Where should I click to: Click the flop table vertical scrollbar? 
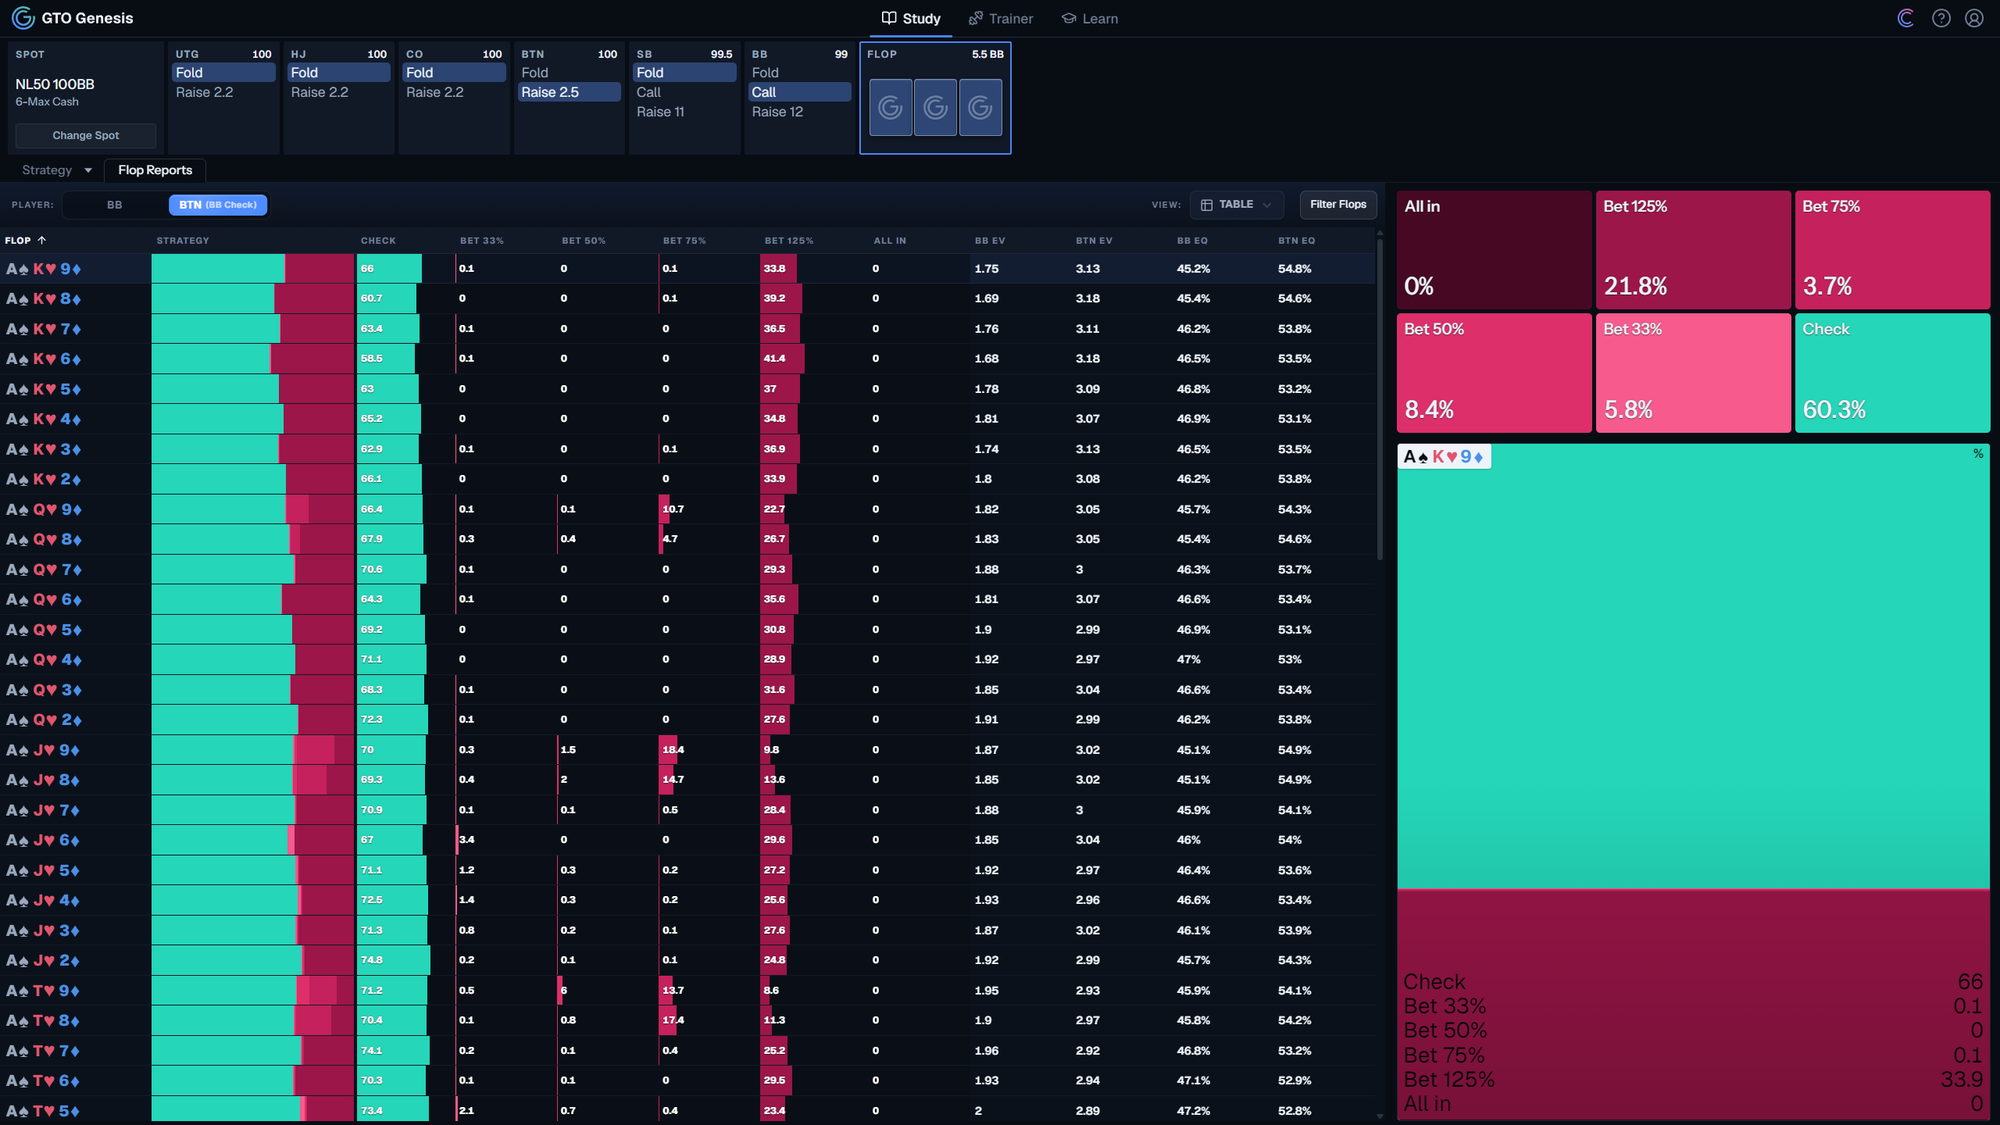coord(1380,400)
